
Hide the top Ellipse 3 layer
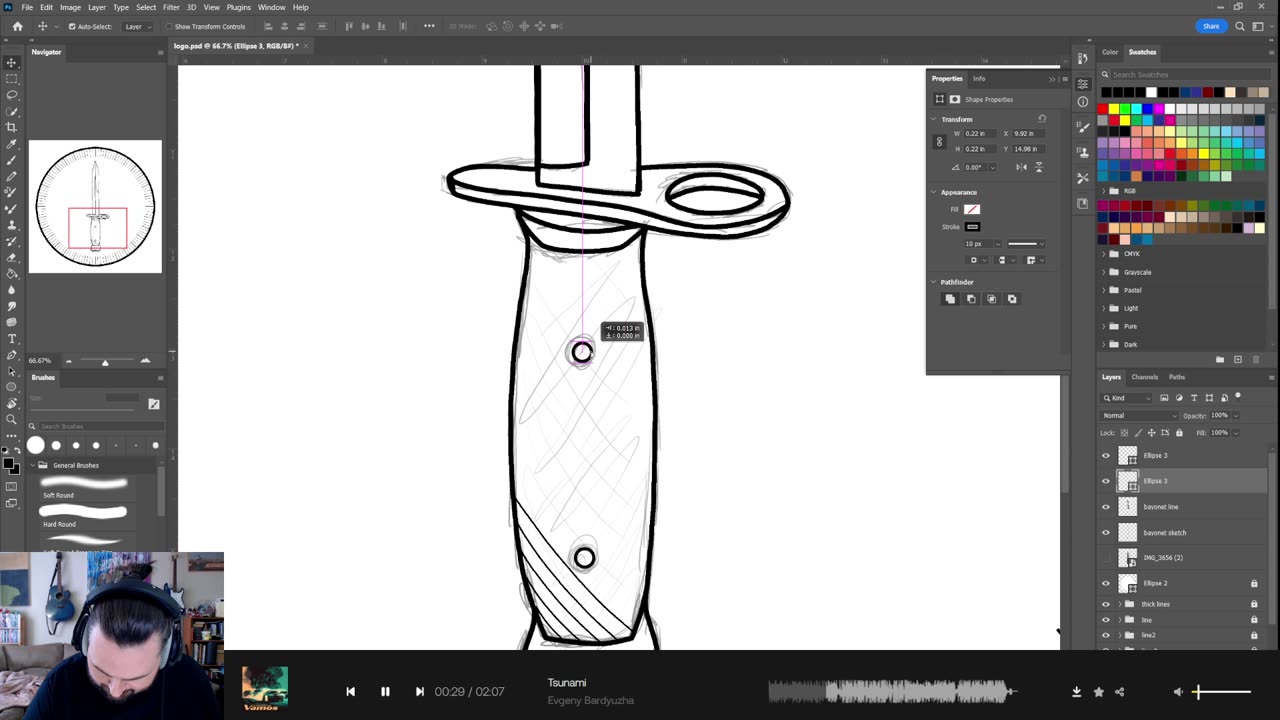1106,455
